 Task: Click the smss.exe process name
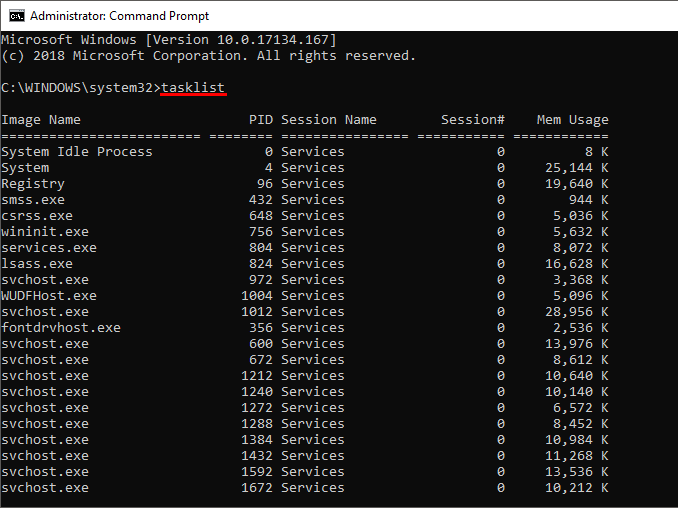[x=33, y=200]
